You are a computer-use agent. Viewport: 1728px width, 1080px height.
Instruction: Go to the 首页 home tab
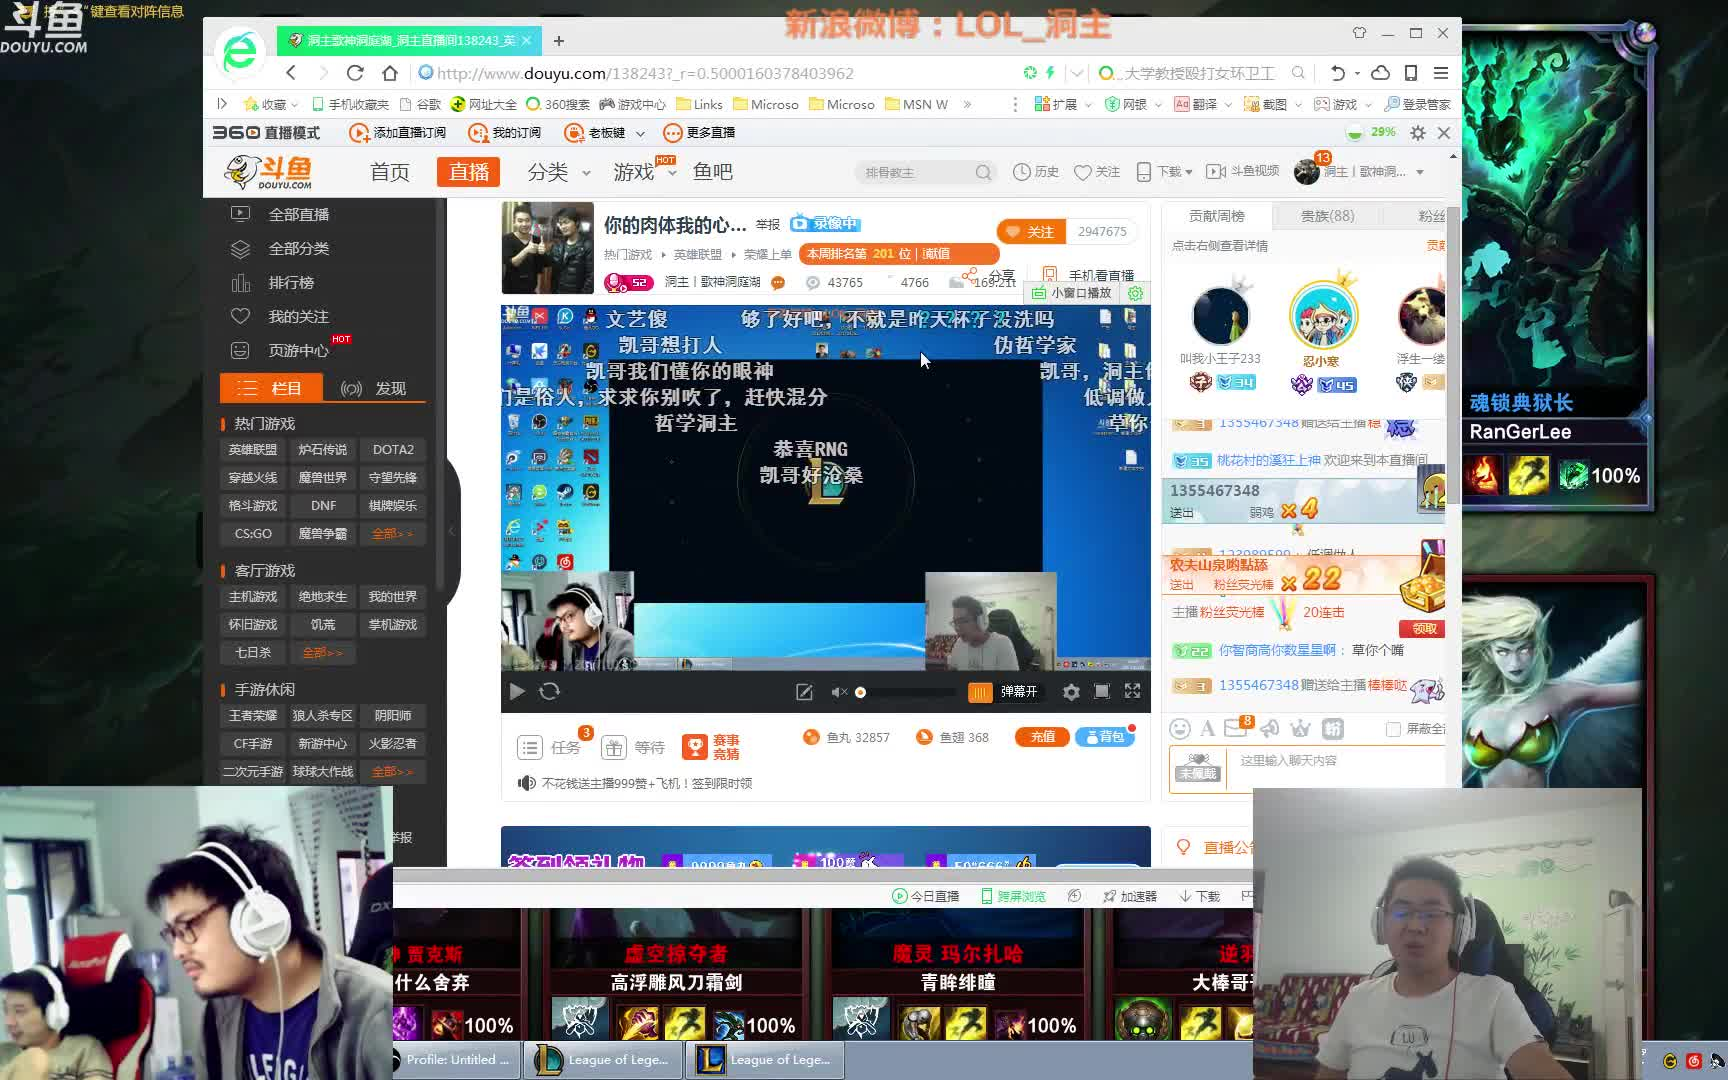tap(390, 172)
